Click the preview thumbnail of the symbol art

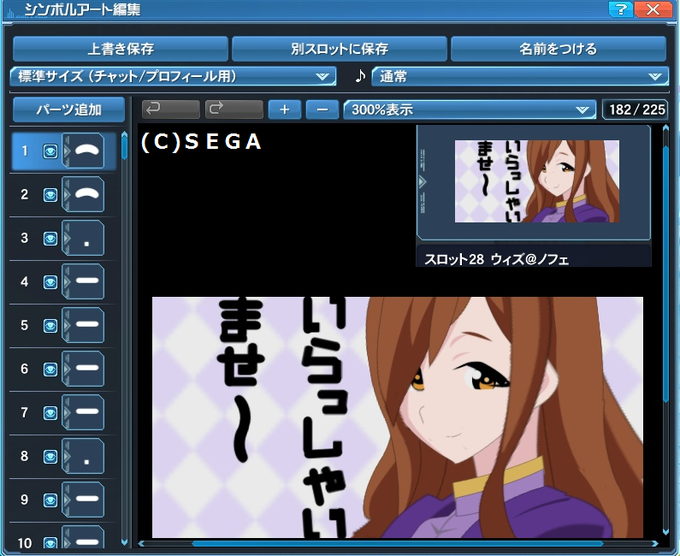pos(537,181)
